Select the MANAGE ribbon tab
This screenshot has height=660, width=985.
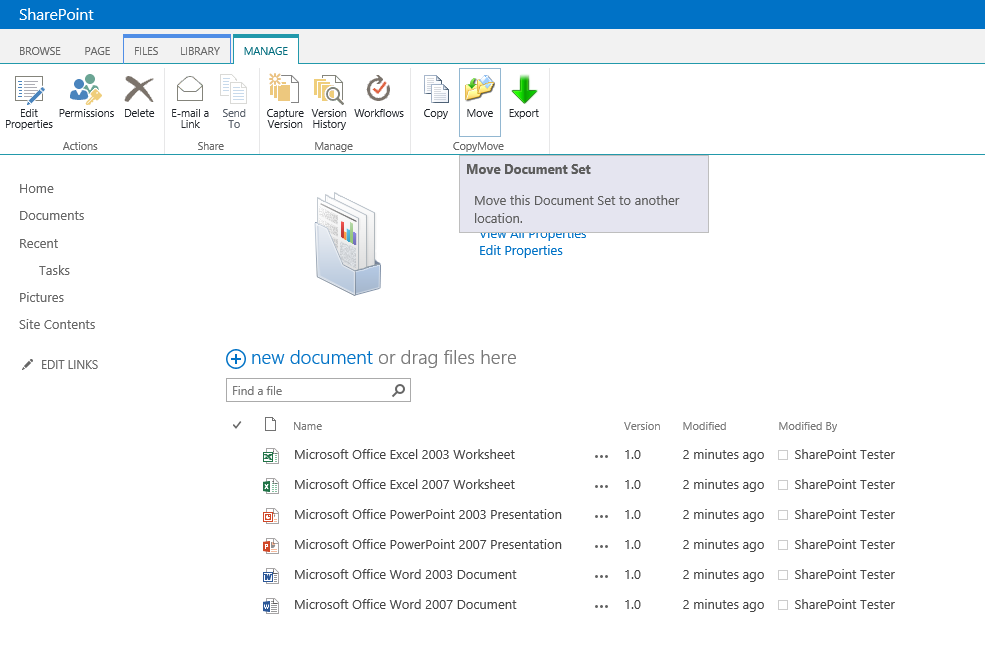(x=266, y=51)
